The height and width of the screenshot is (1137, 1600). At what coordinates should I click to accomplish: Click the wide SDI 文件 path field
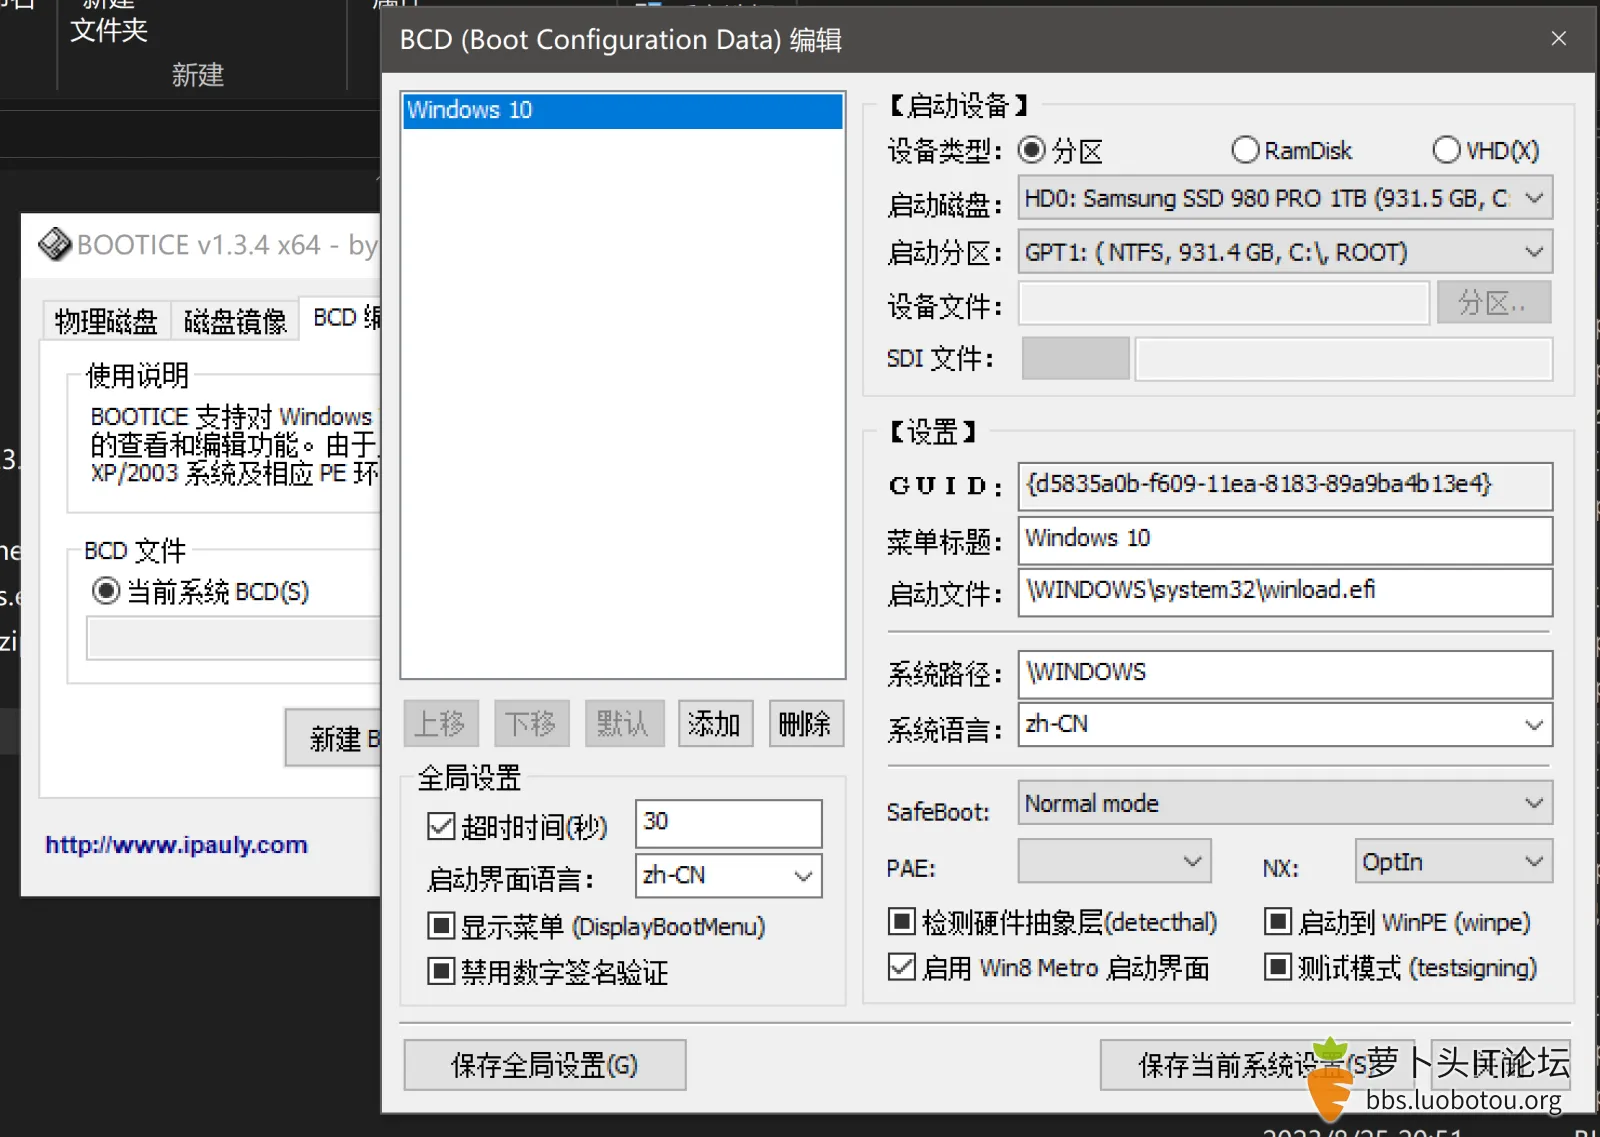pos(1344,358)
